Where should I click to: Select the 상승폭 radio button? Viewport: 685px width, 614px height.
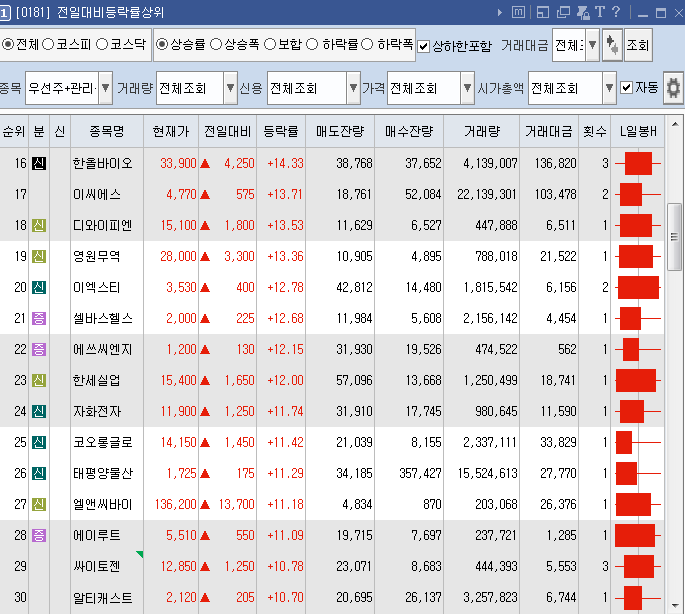pos(216,44)
